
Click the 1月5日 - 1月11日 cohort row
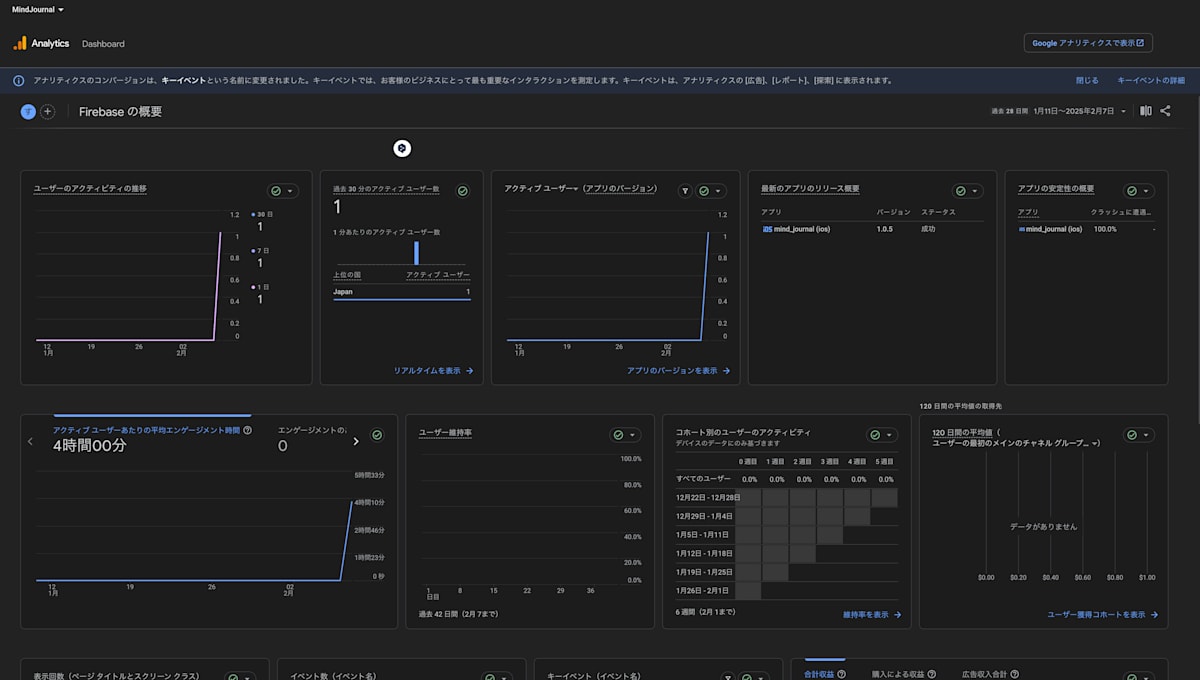(x=786, y=534)
